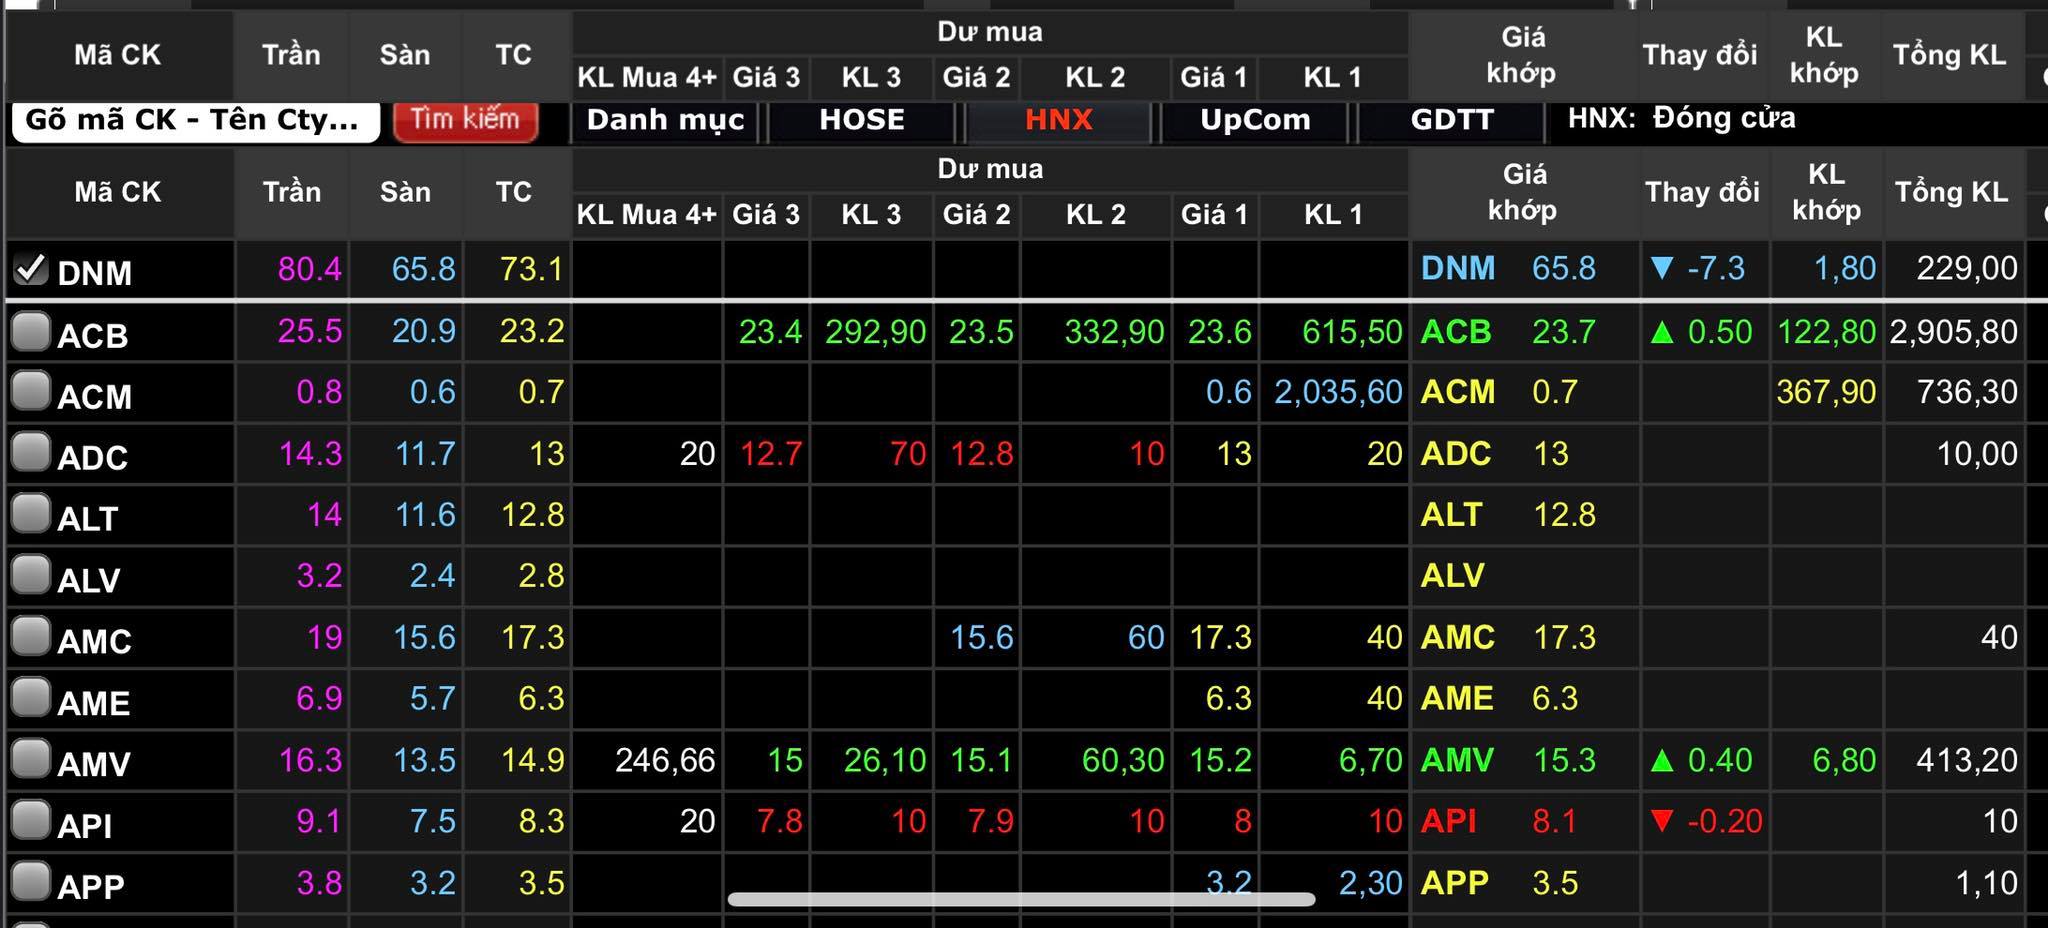
Task: Click AMV green up-arrow change indicator
Action: click(x=1662, y=761)
